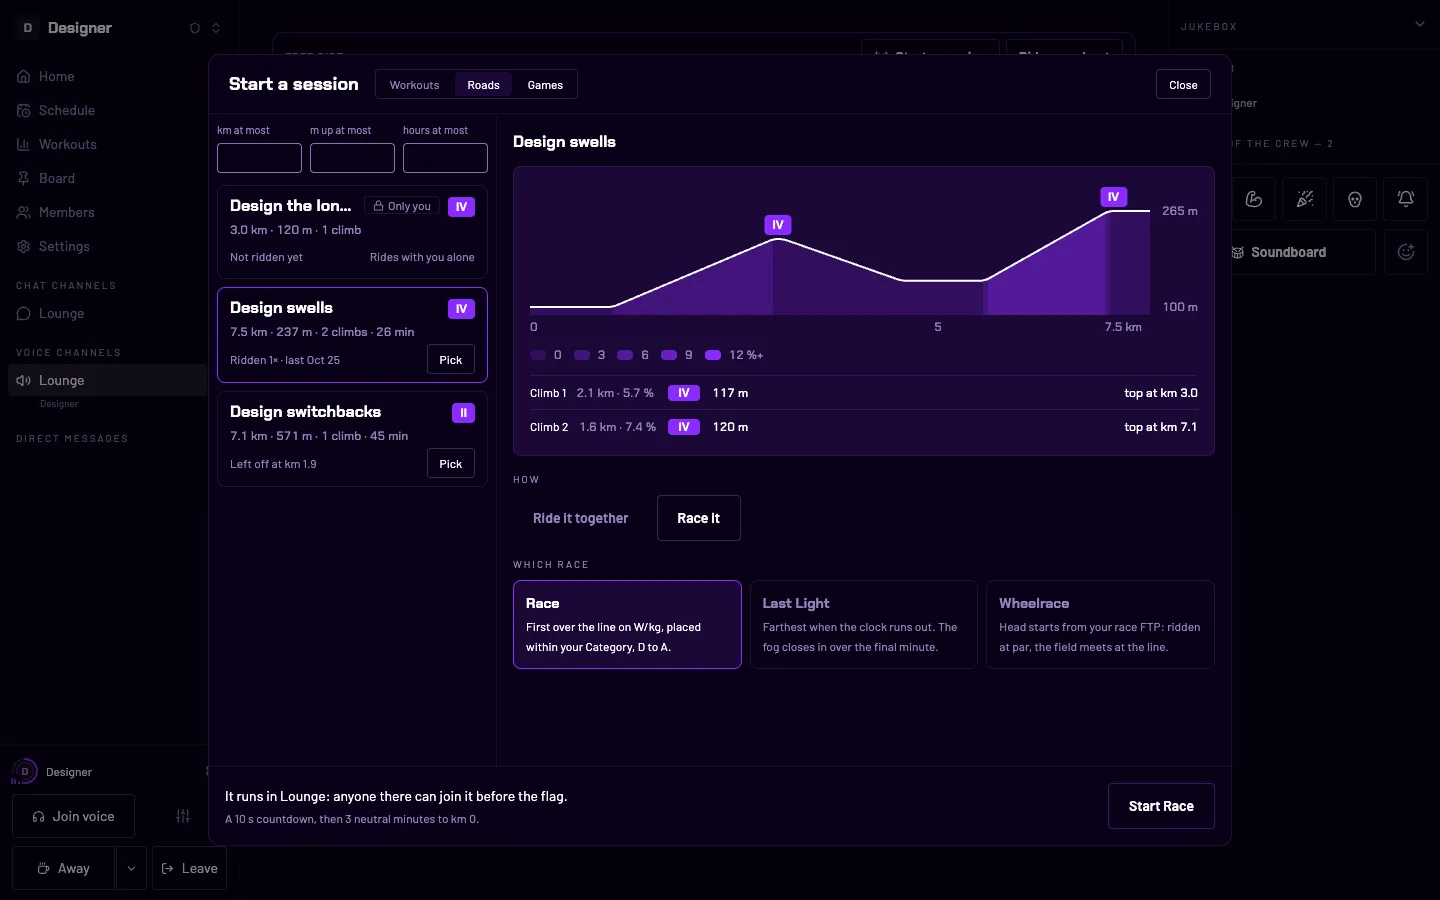Focus the hours at most field

pyautogui.click(x=445, y=158)
